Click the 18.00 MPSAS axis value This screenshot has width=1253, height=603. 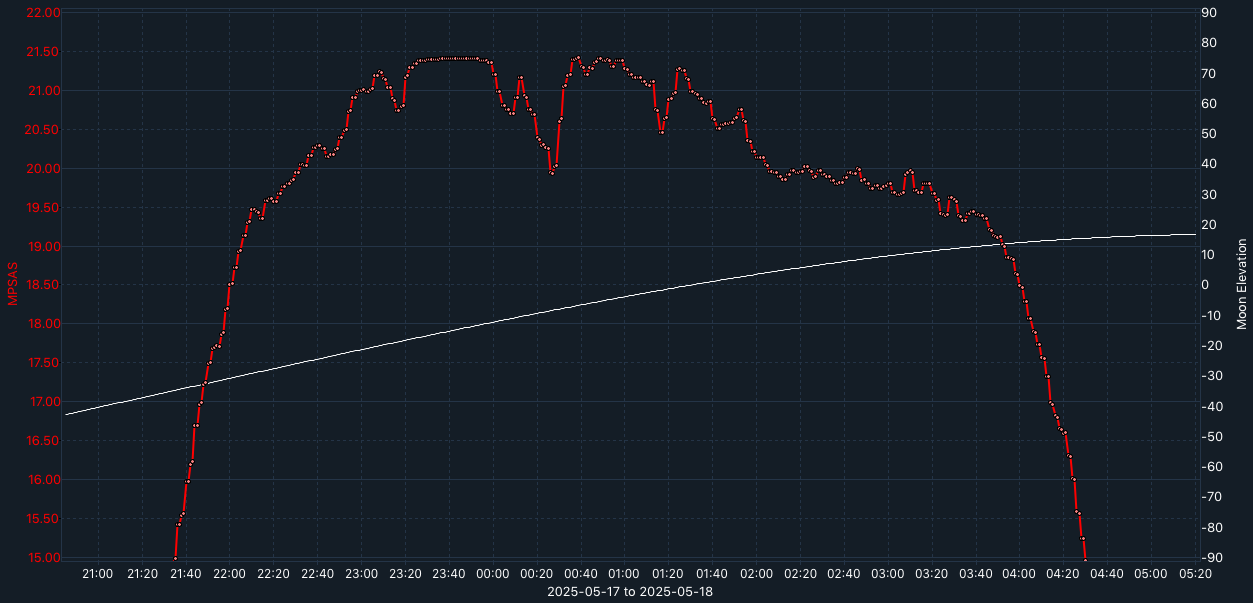pos(44,324)
